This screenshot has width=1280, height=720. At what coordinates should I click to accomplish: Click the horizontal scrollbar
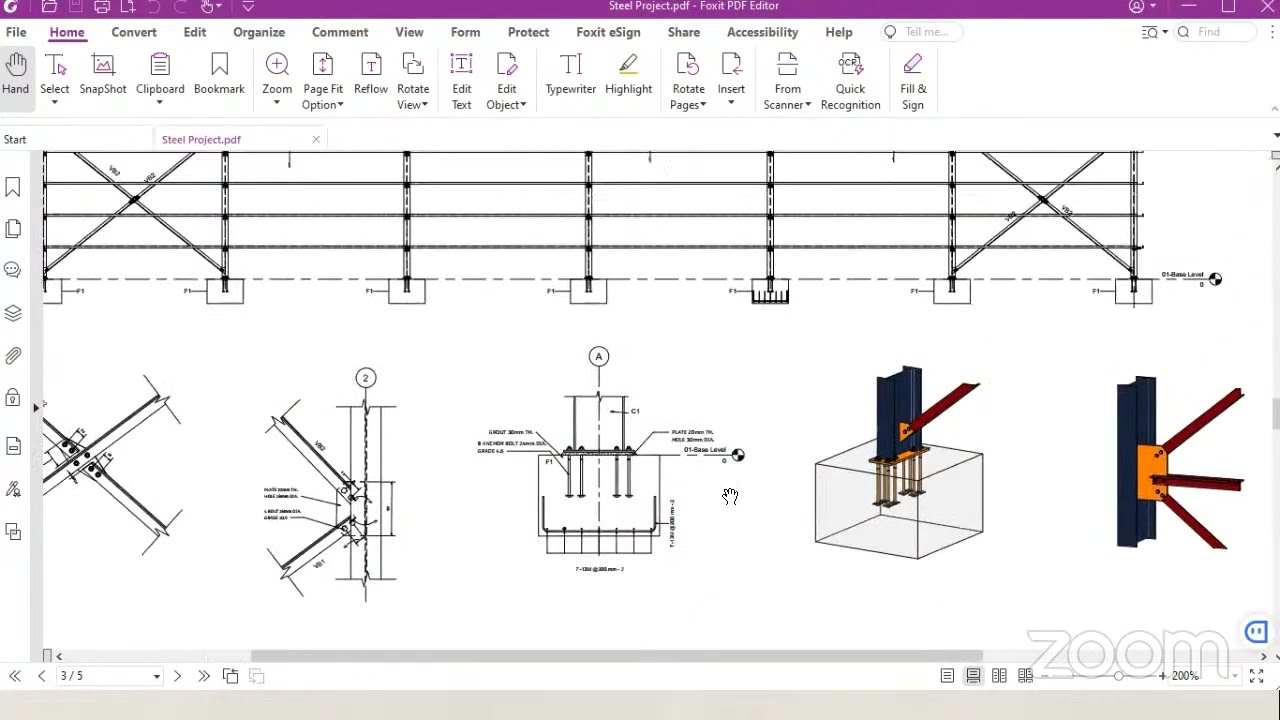(617, 656)
